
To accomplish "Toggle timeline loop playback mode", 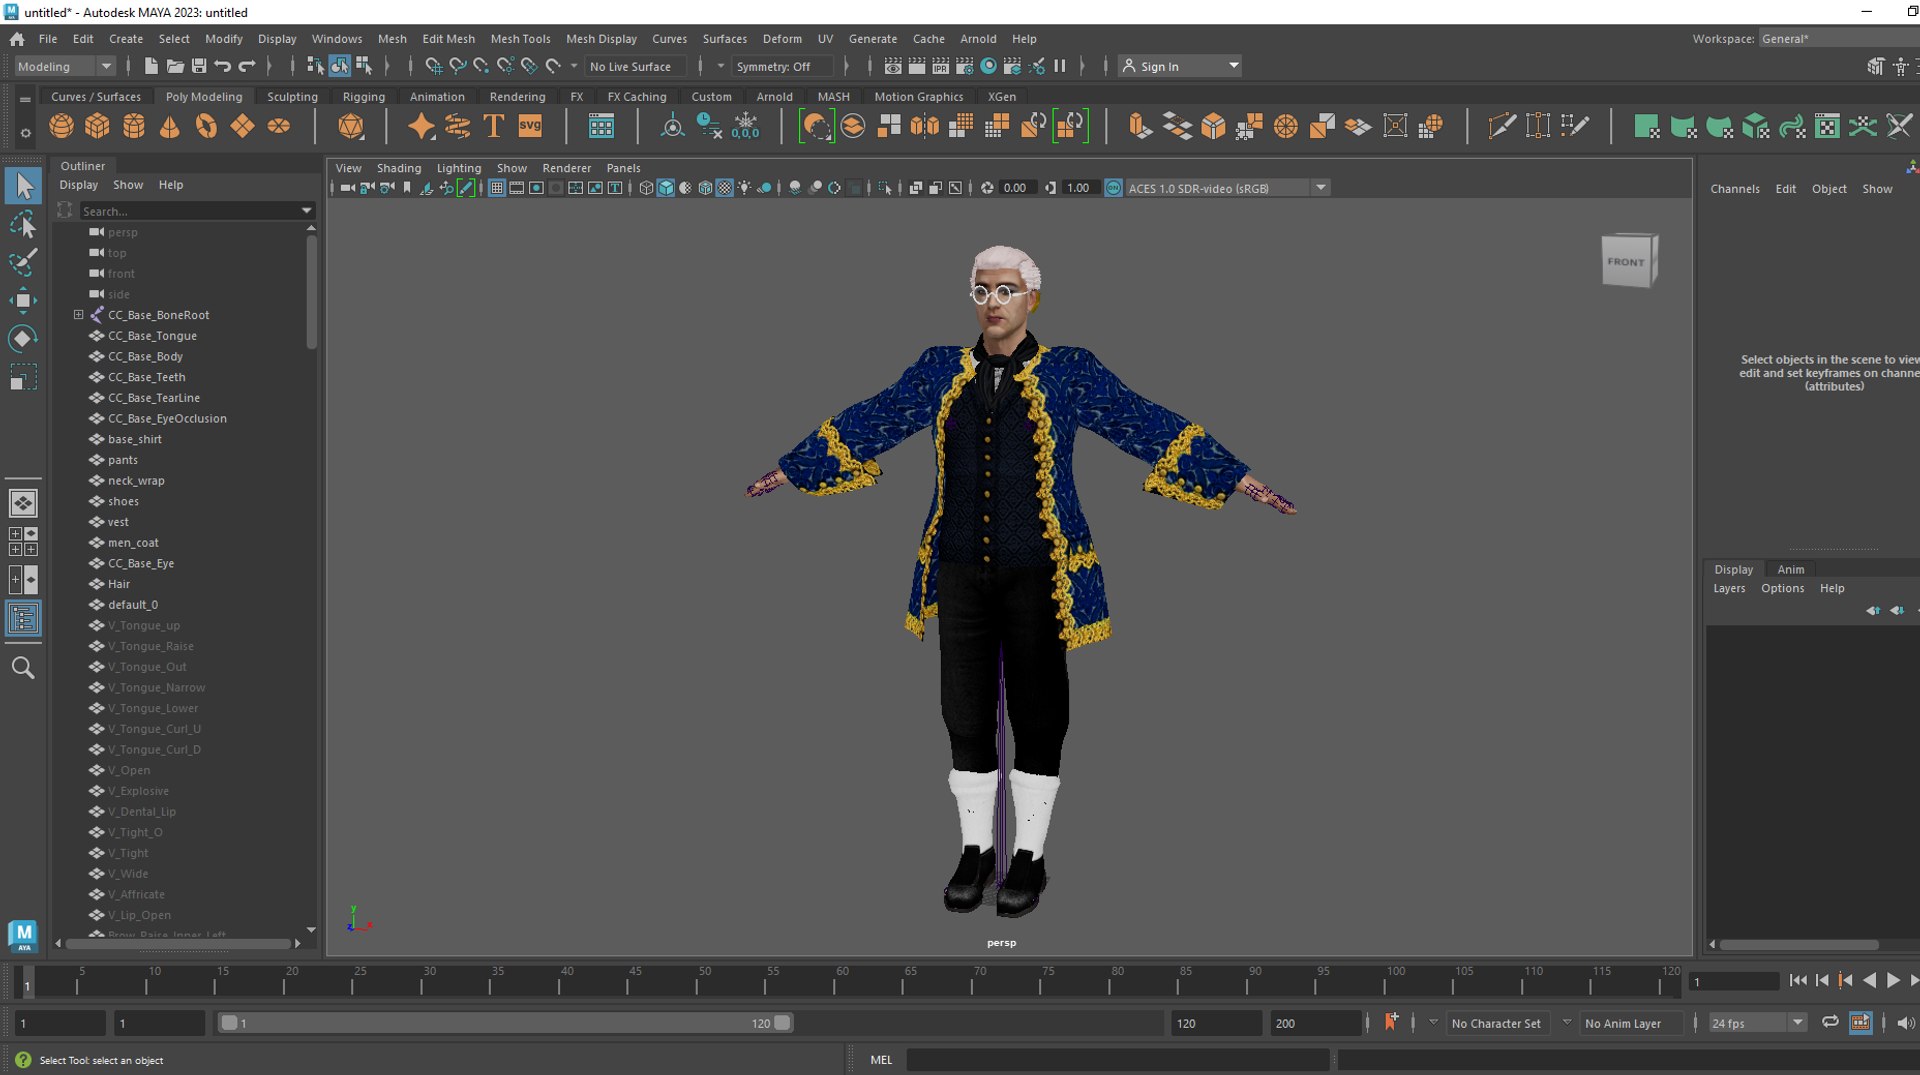I will [x=1830, y=1022].
